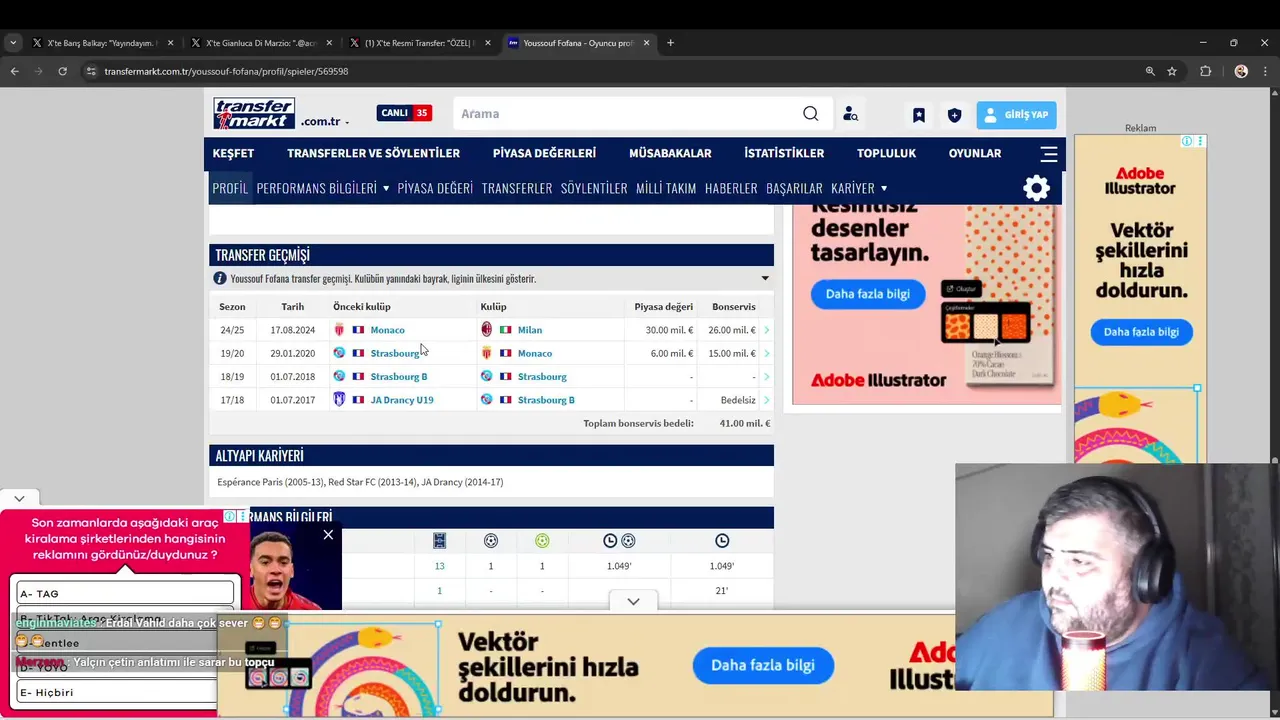
Task: Click the goals football column icon
Action: pyautogui.click(x=490, y=541)
